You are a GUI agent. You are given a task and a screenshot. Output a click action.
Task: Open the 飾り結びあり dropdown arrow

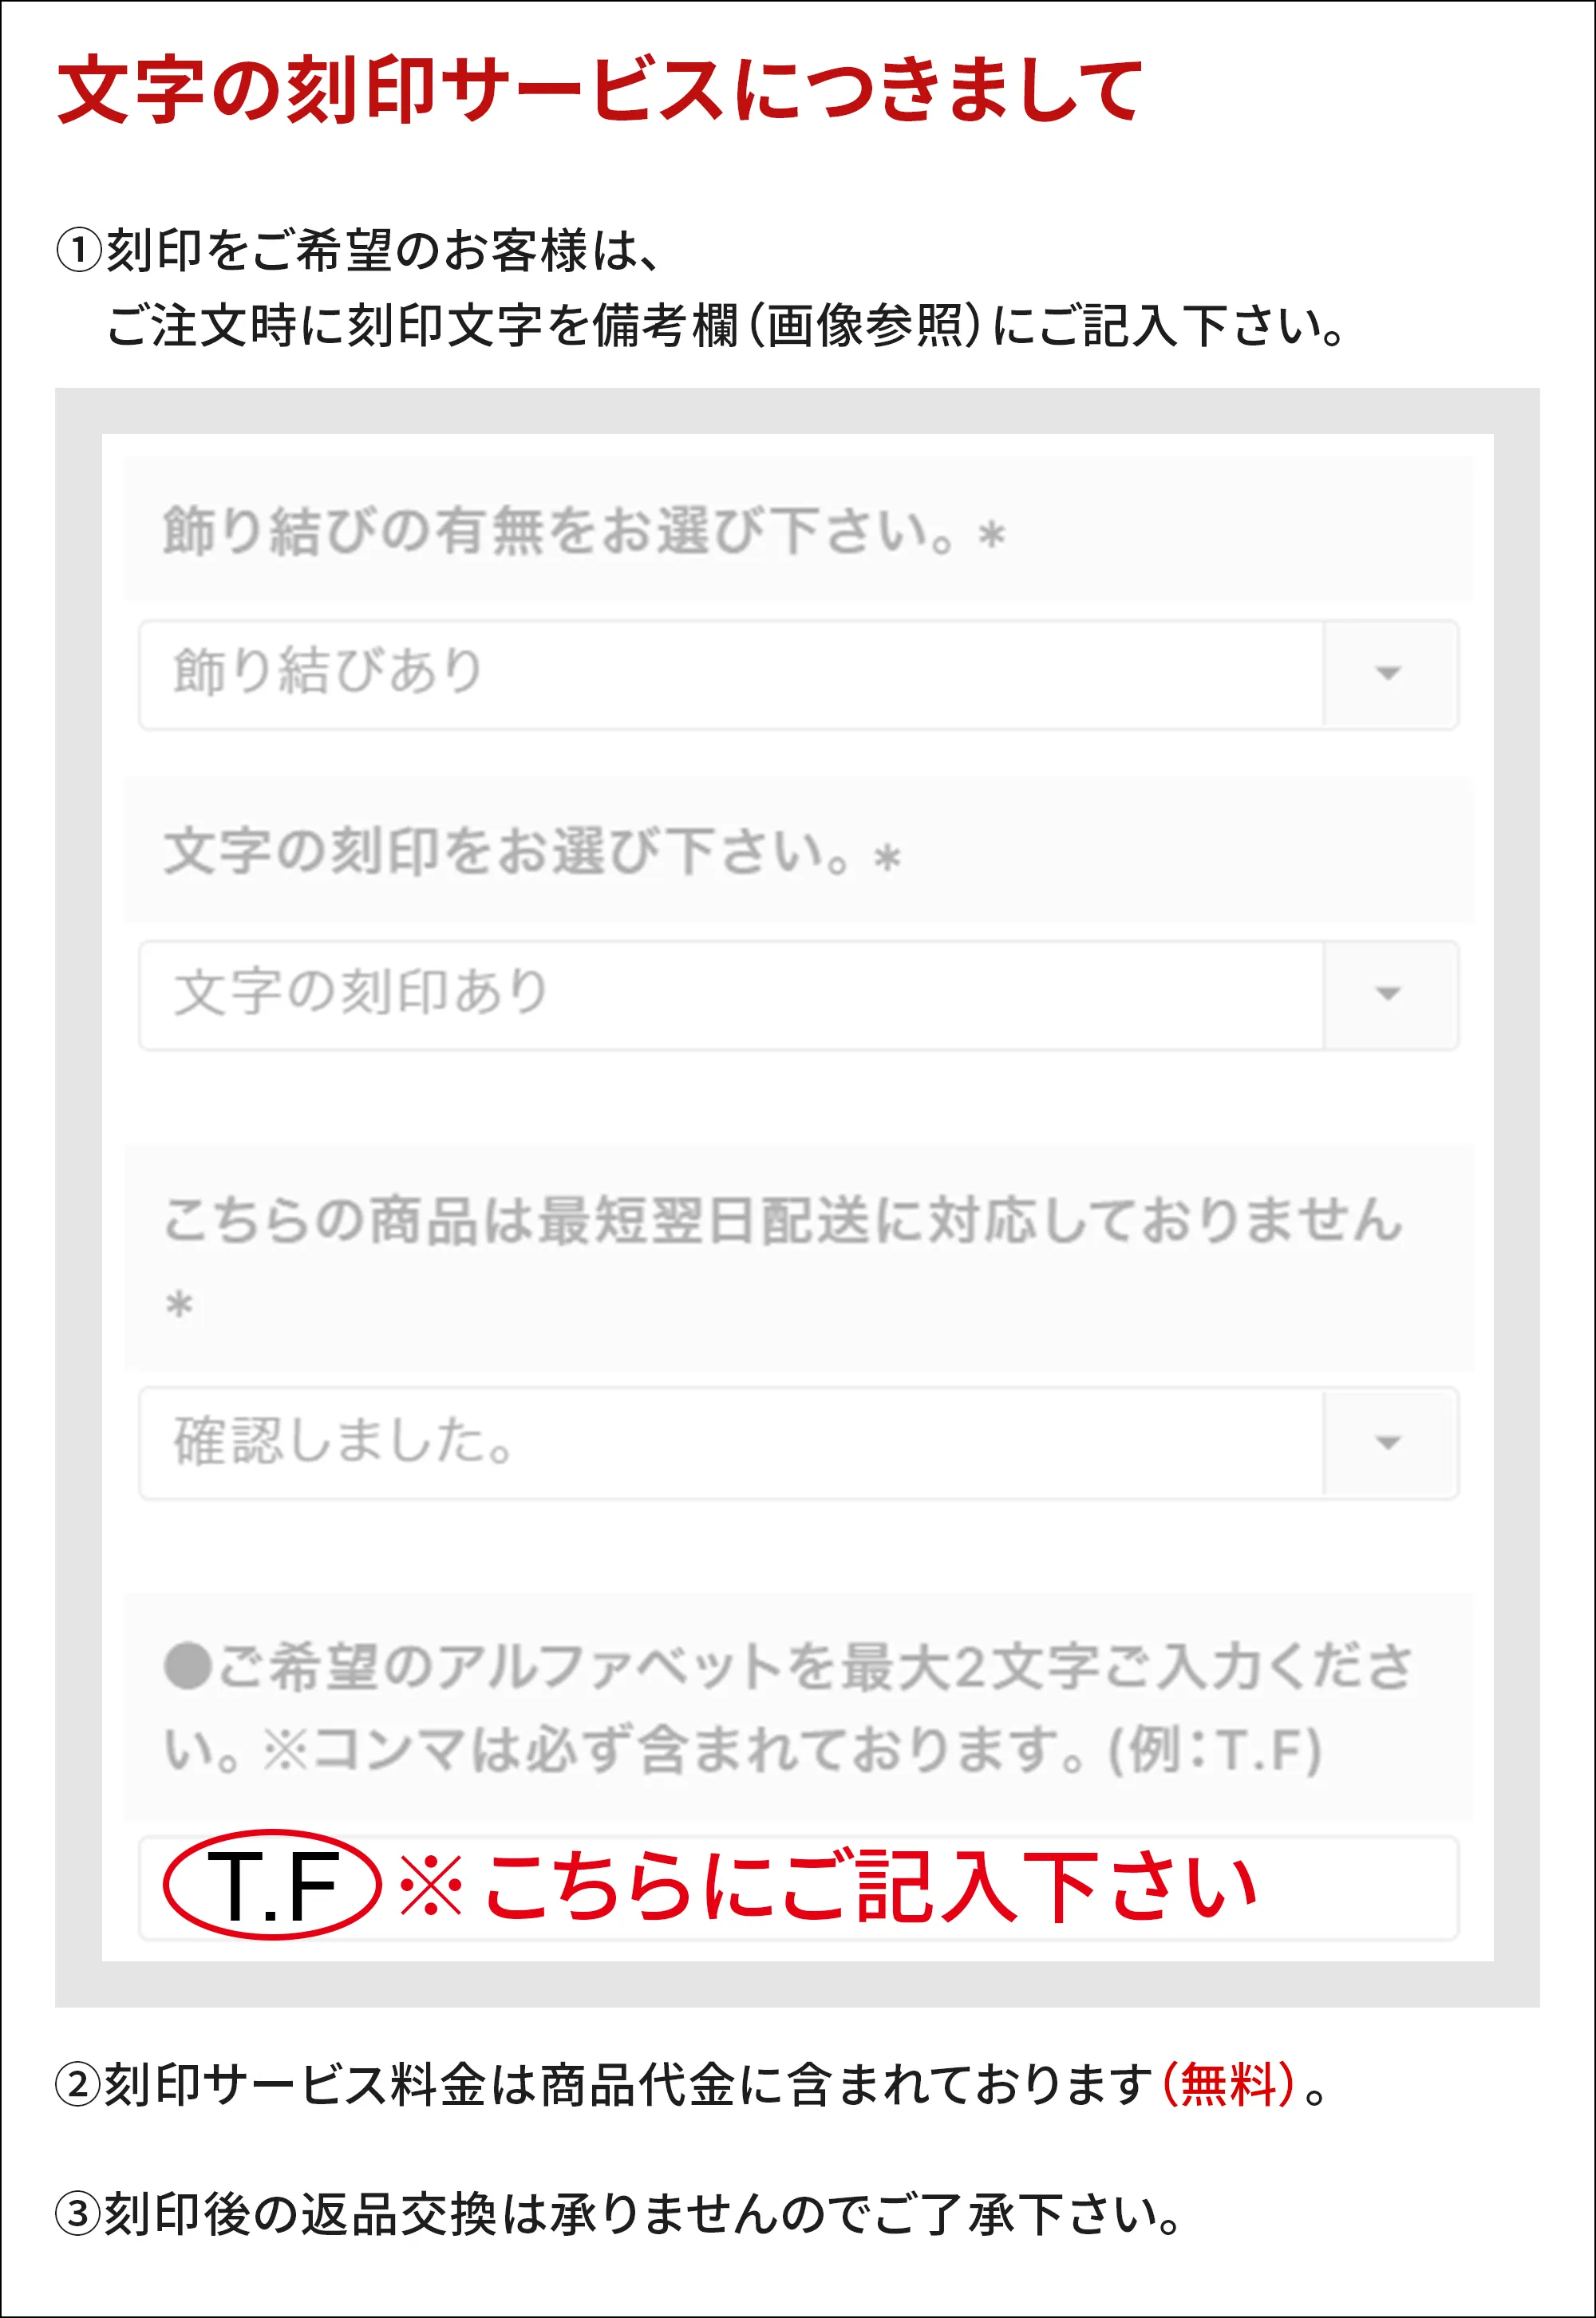point(1389,674)
